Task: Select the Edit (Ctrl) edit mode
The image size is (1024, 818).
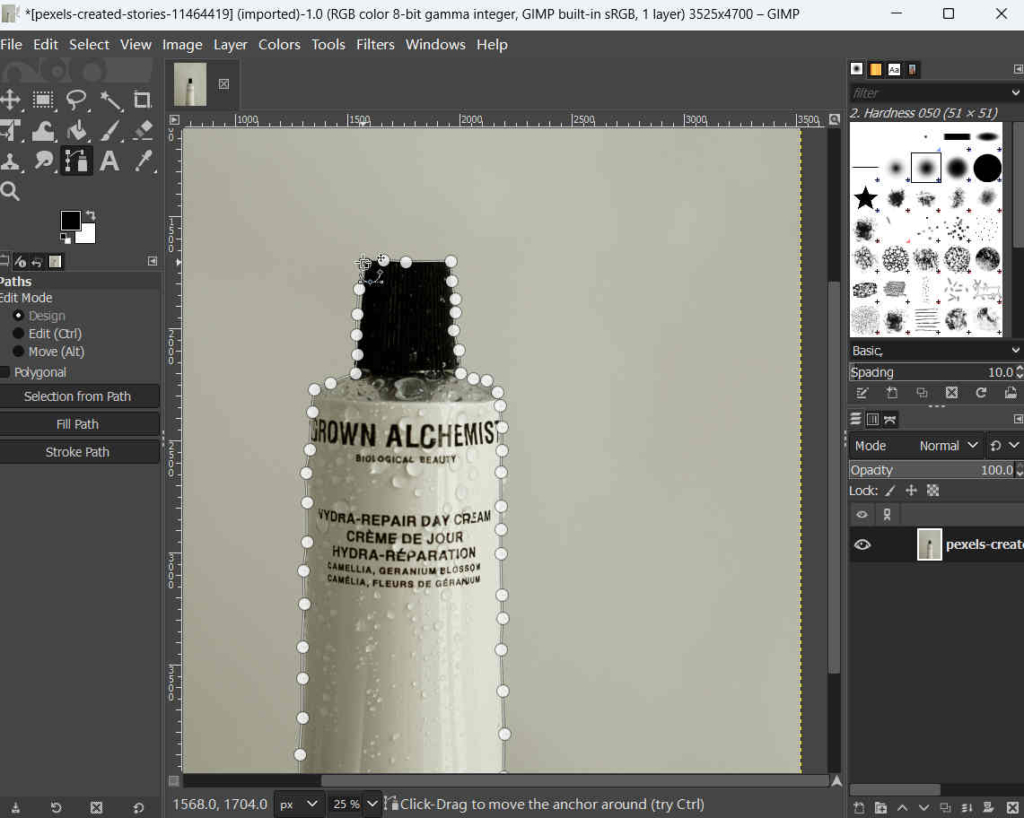Action: click(x=18, y=334)
